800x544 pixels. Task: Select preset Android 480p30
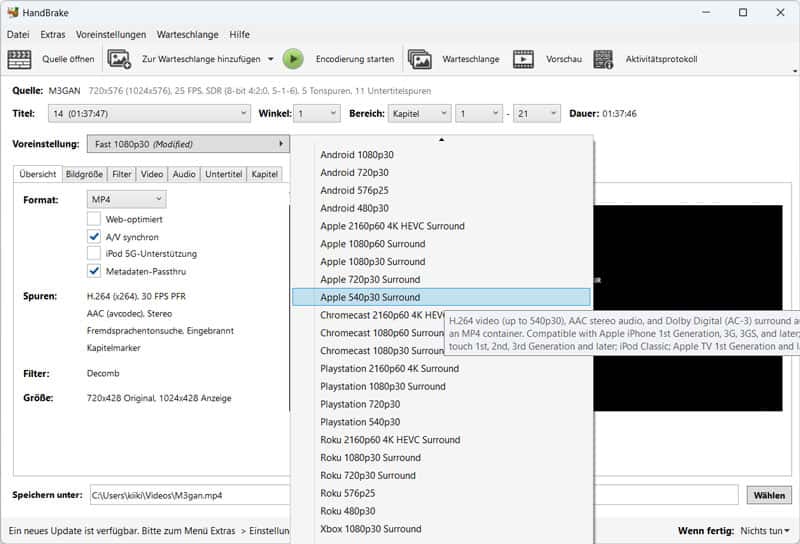[441, 208]
